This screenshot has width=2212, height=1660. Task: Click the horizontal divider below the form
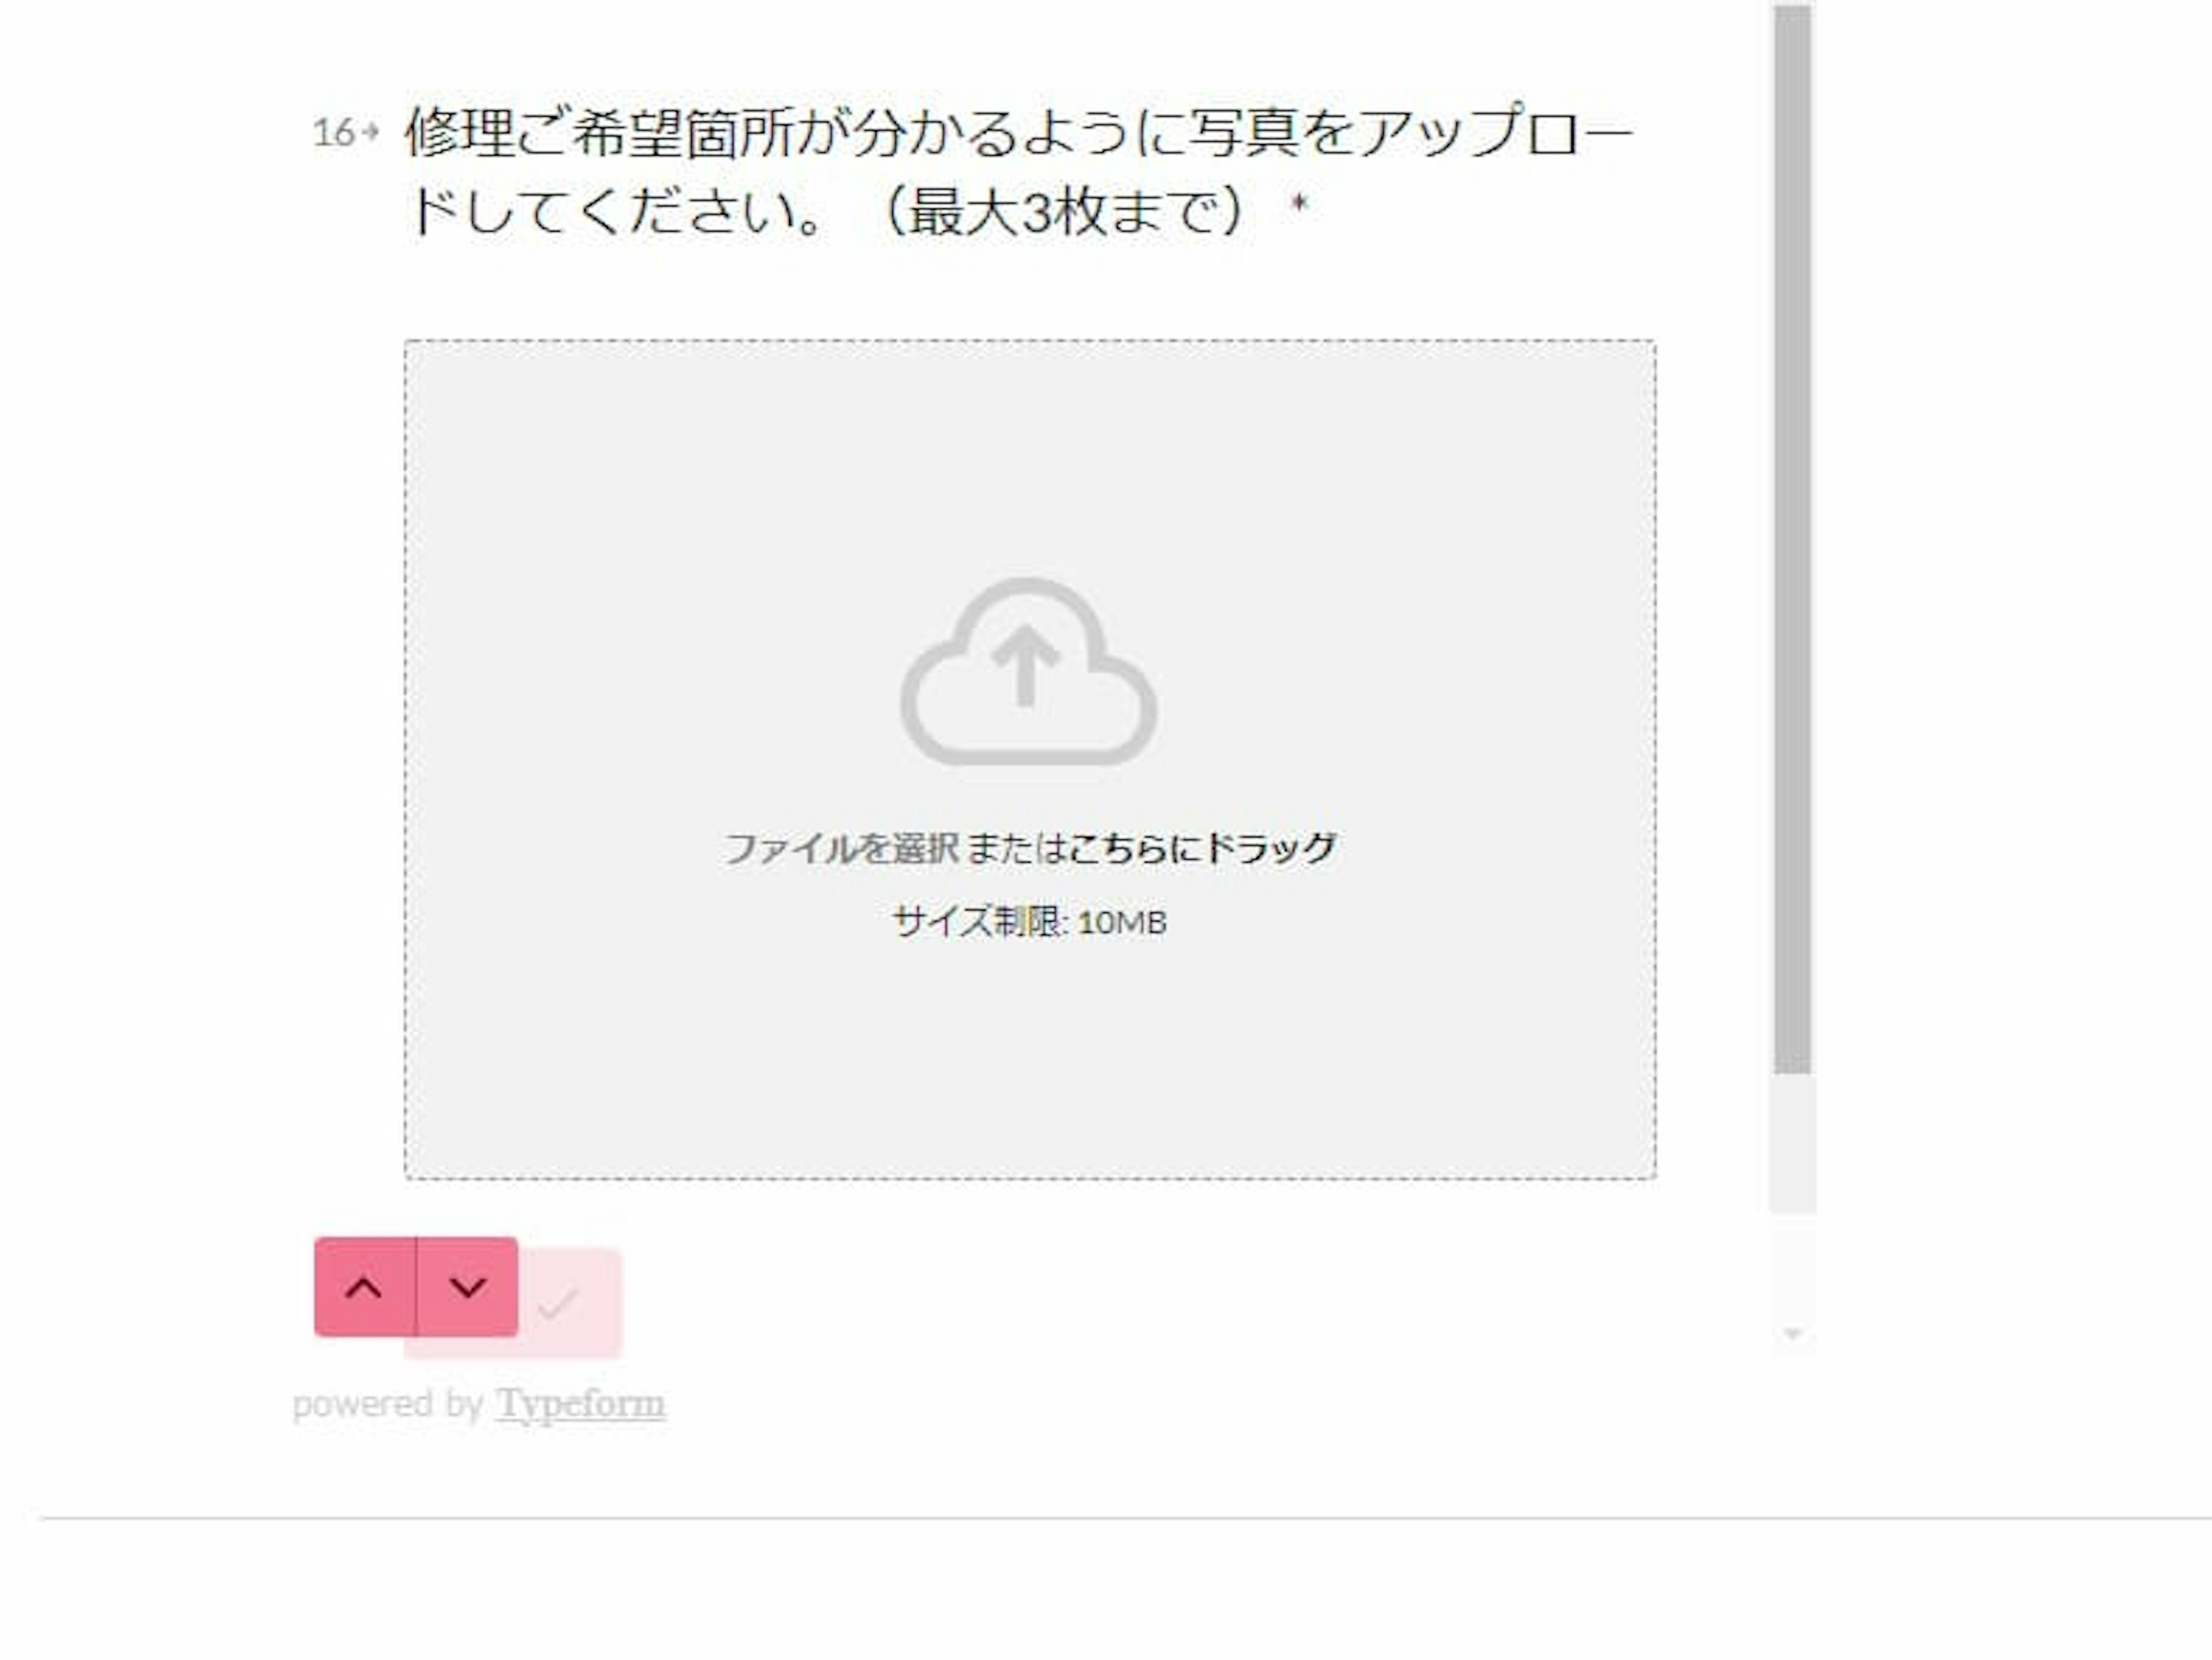1126,1518
